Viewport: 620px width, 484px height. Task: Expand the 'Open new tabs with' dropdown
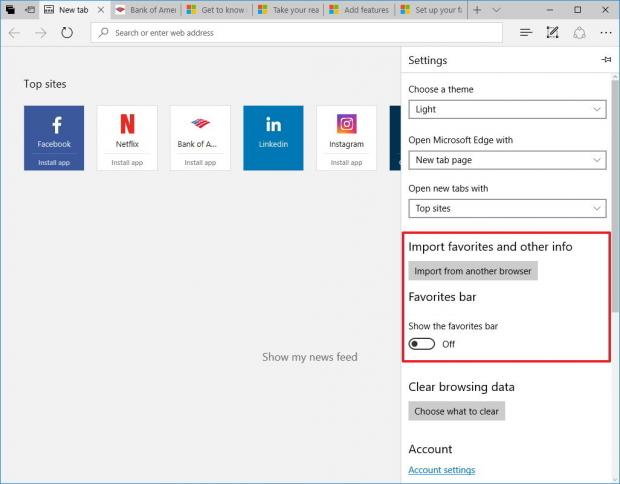[x=507, y=209]
